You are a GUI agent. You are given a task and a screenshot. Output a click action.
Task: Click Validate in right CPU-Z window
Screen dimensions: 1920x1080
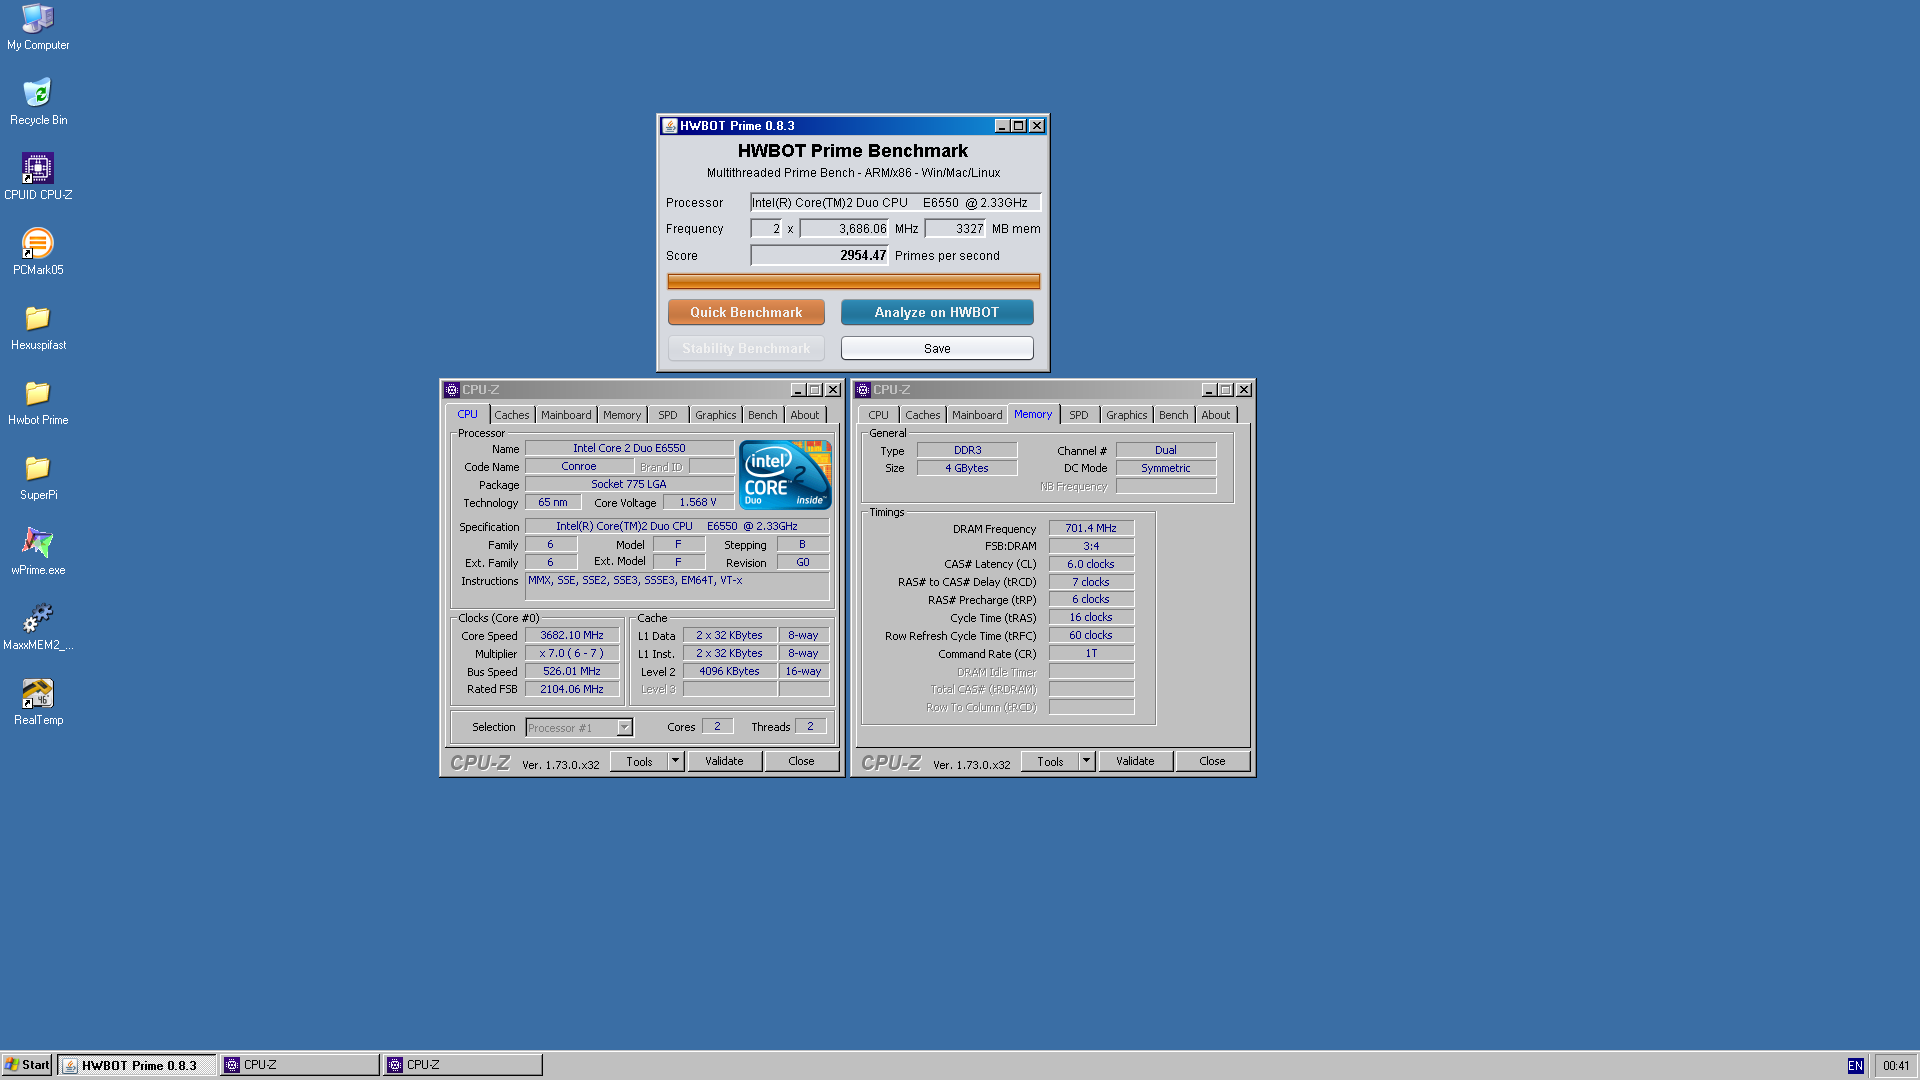(x=1135, y=761)
